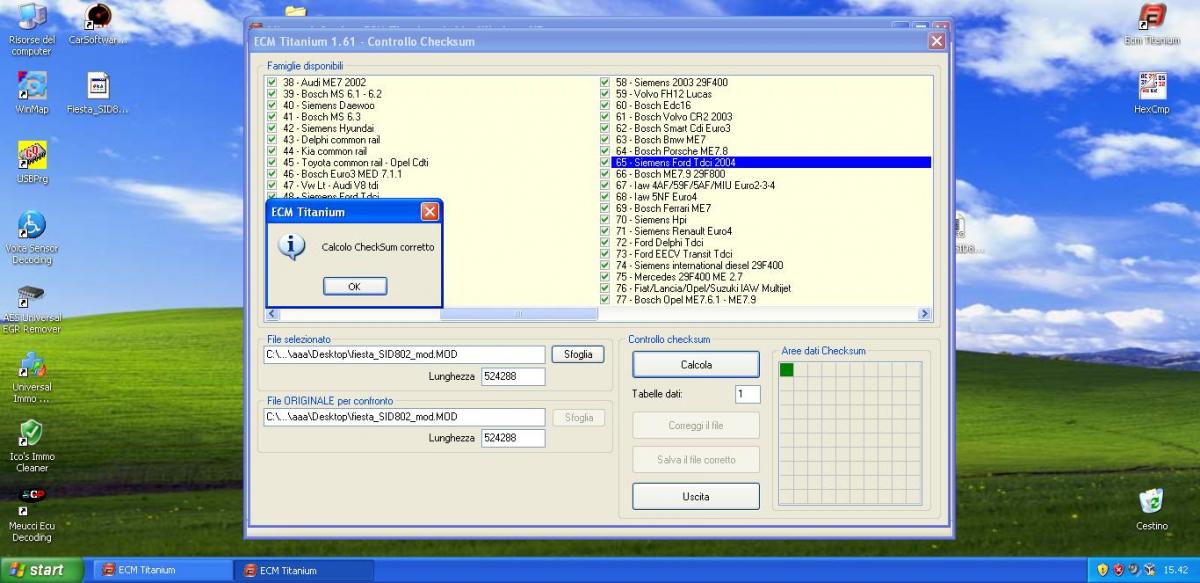Browse selected file with Sfoglia button
Image resolution: width=1200 pixels, height=583 pixels.
(x=578, y=354)
